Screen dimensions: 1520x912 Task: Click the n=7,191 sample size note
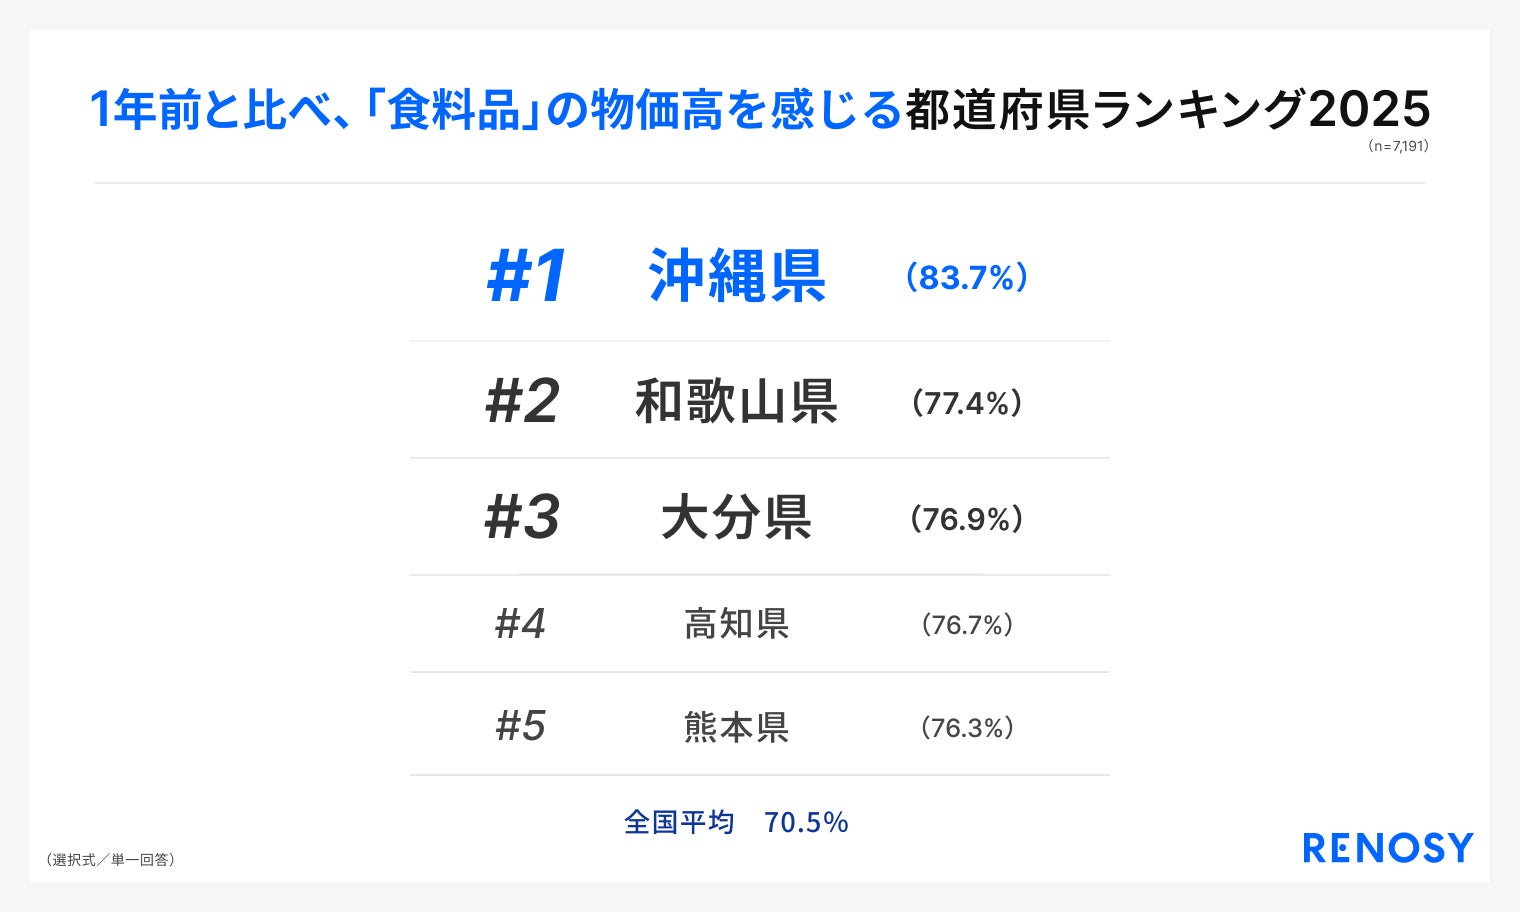(1397, 146)
